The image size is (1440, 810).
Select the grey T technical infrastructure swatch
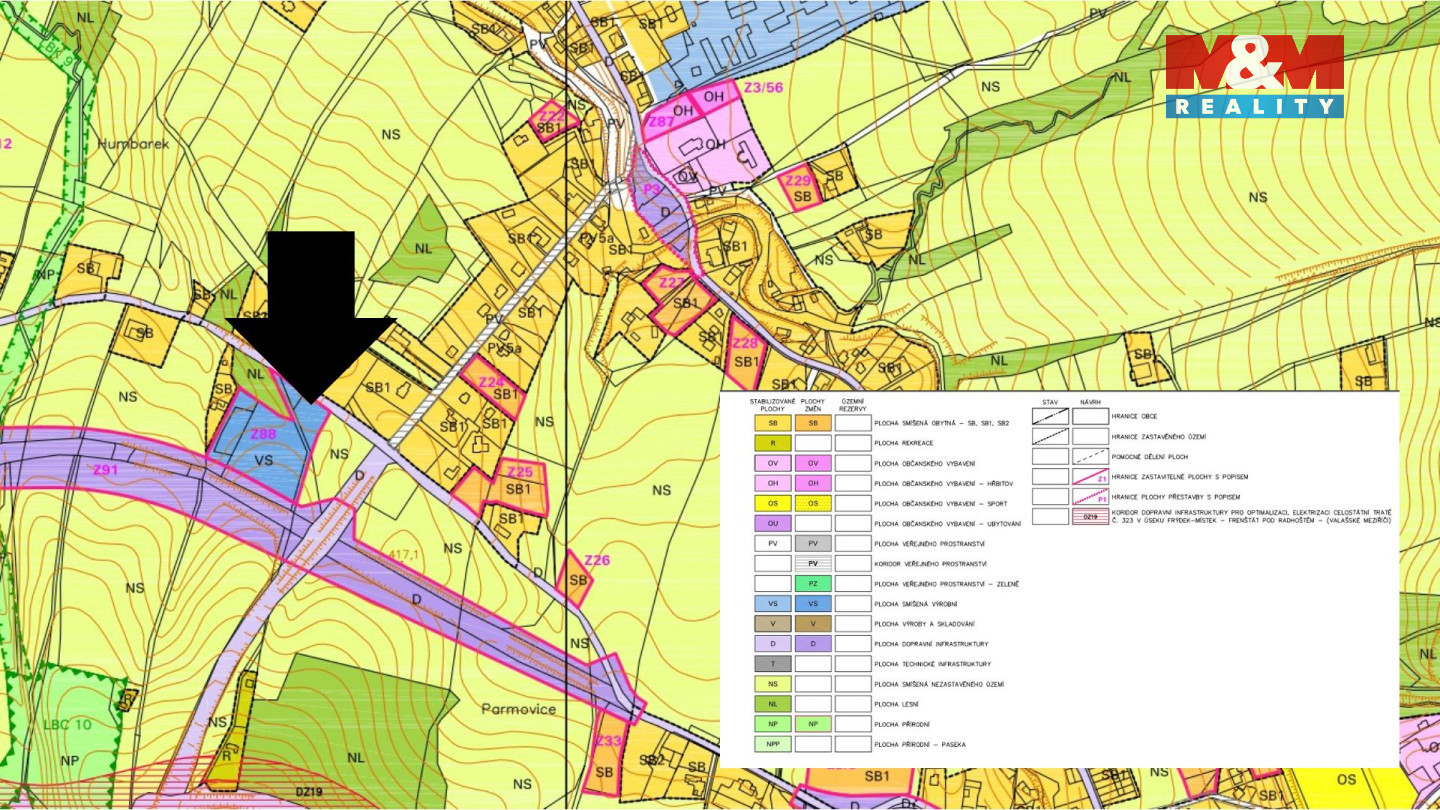(773, 664)
